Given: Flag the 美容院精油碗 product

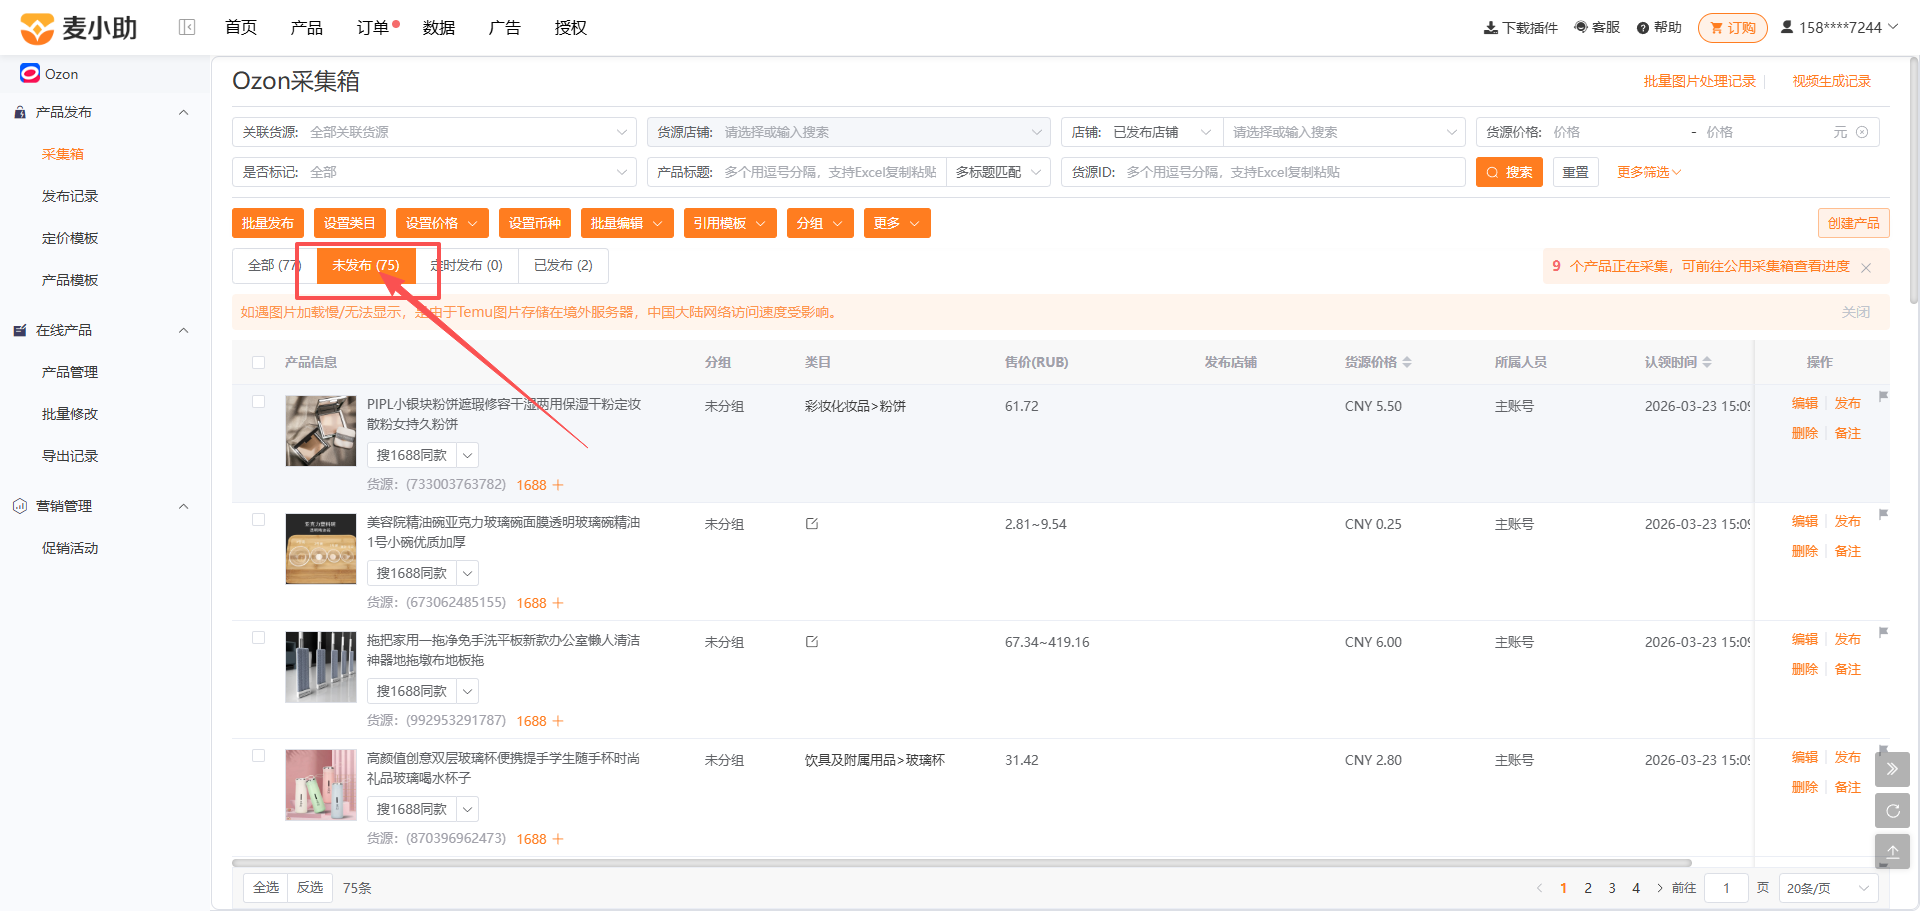Looking at the screenshot, I should tap(1883, 514).
